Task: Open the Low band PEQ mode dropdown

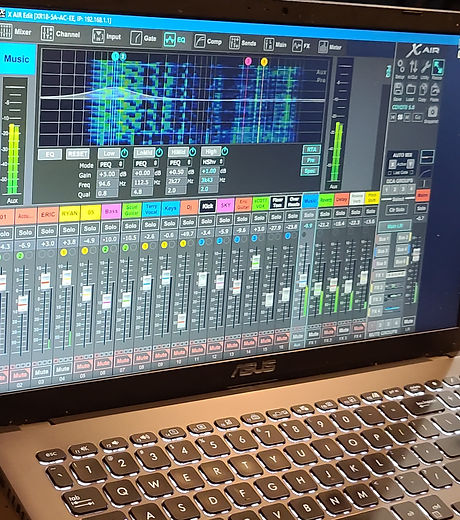Action: pyautogui.click(x=111, y=165)
